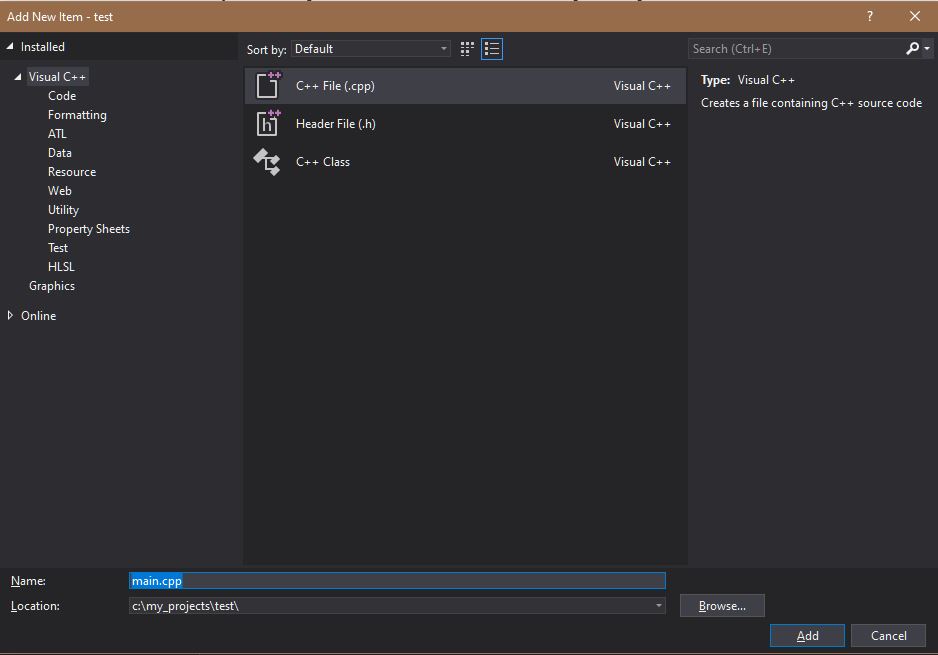Select the ATL category
The height and width of the screenshot is (655, 938).
(x=57, y=134)
